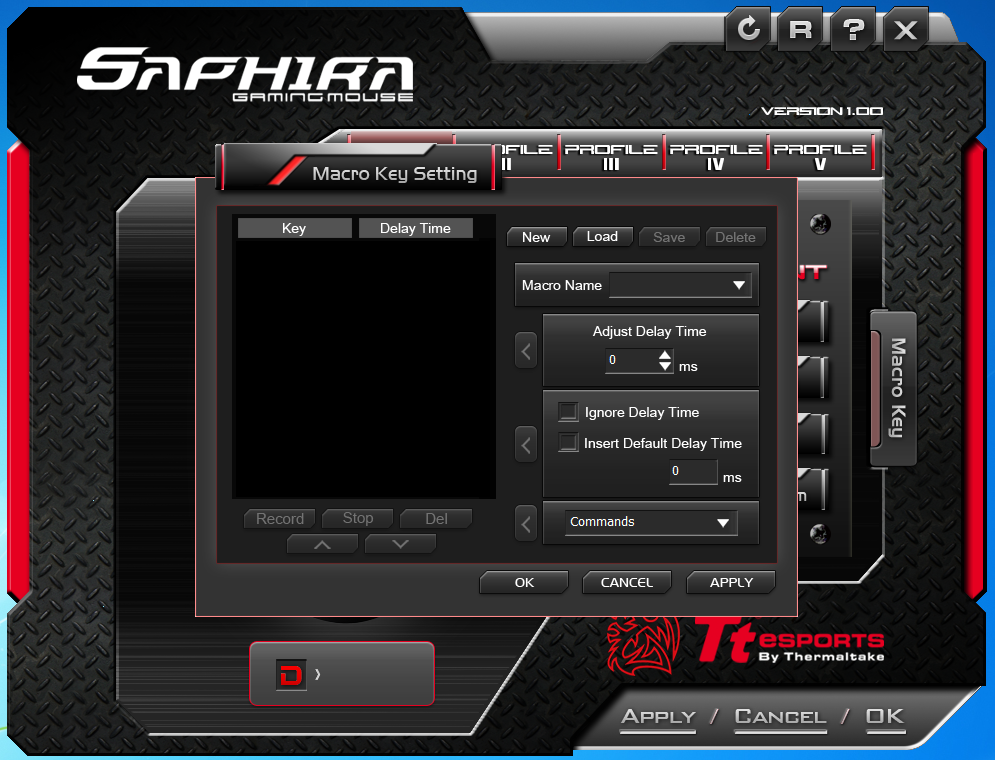Click APPLY in Macro Key Setting dialog
This screenshot has width=995, height=760.
pyautogui.click(x=731, y=582)
